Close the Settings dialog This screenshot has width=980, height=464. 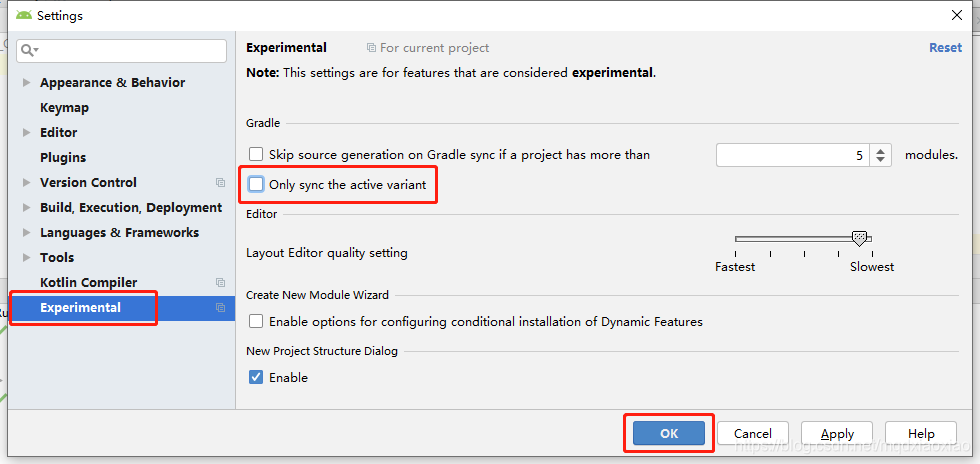point(957,16)
